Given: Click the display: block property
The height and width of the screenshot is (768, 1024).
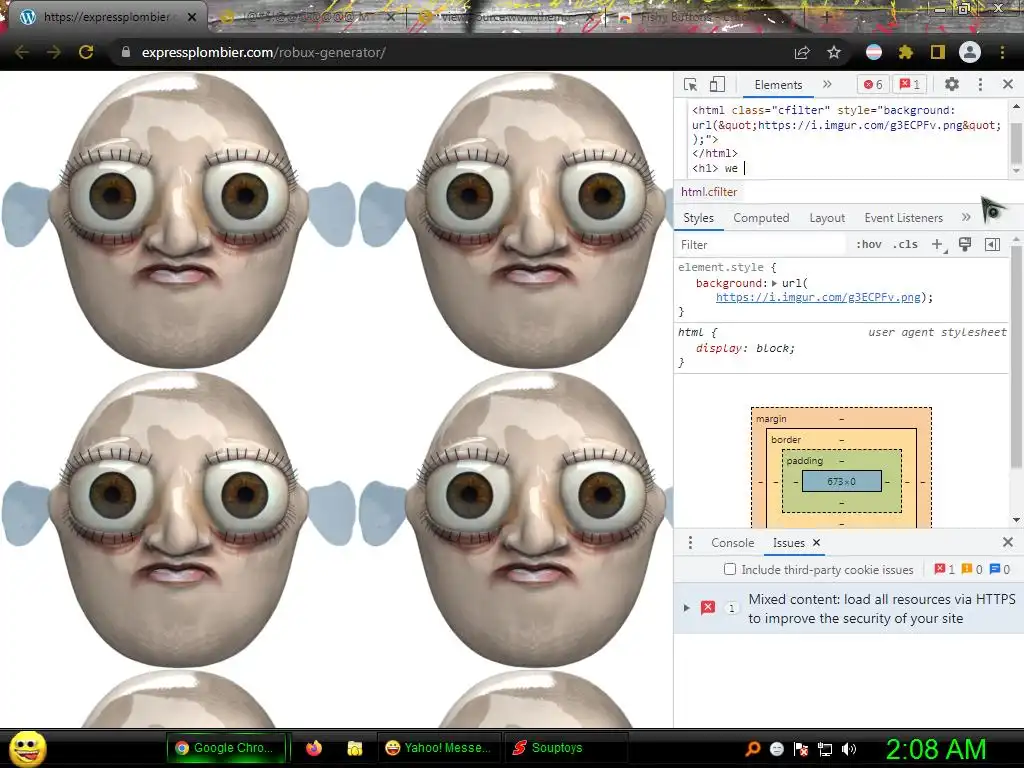Looking at the screenshot, I should tap(745, 348).
